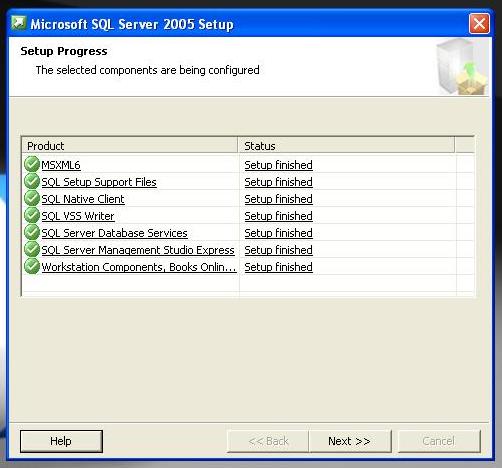Screen dimensions: 502x468
Task: View Setup finished status for Management Studio Express
Action: (278, 250)
